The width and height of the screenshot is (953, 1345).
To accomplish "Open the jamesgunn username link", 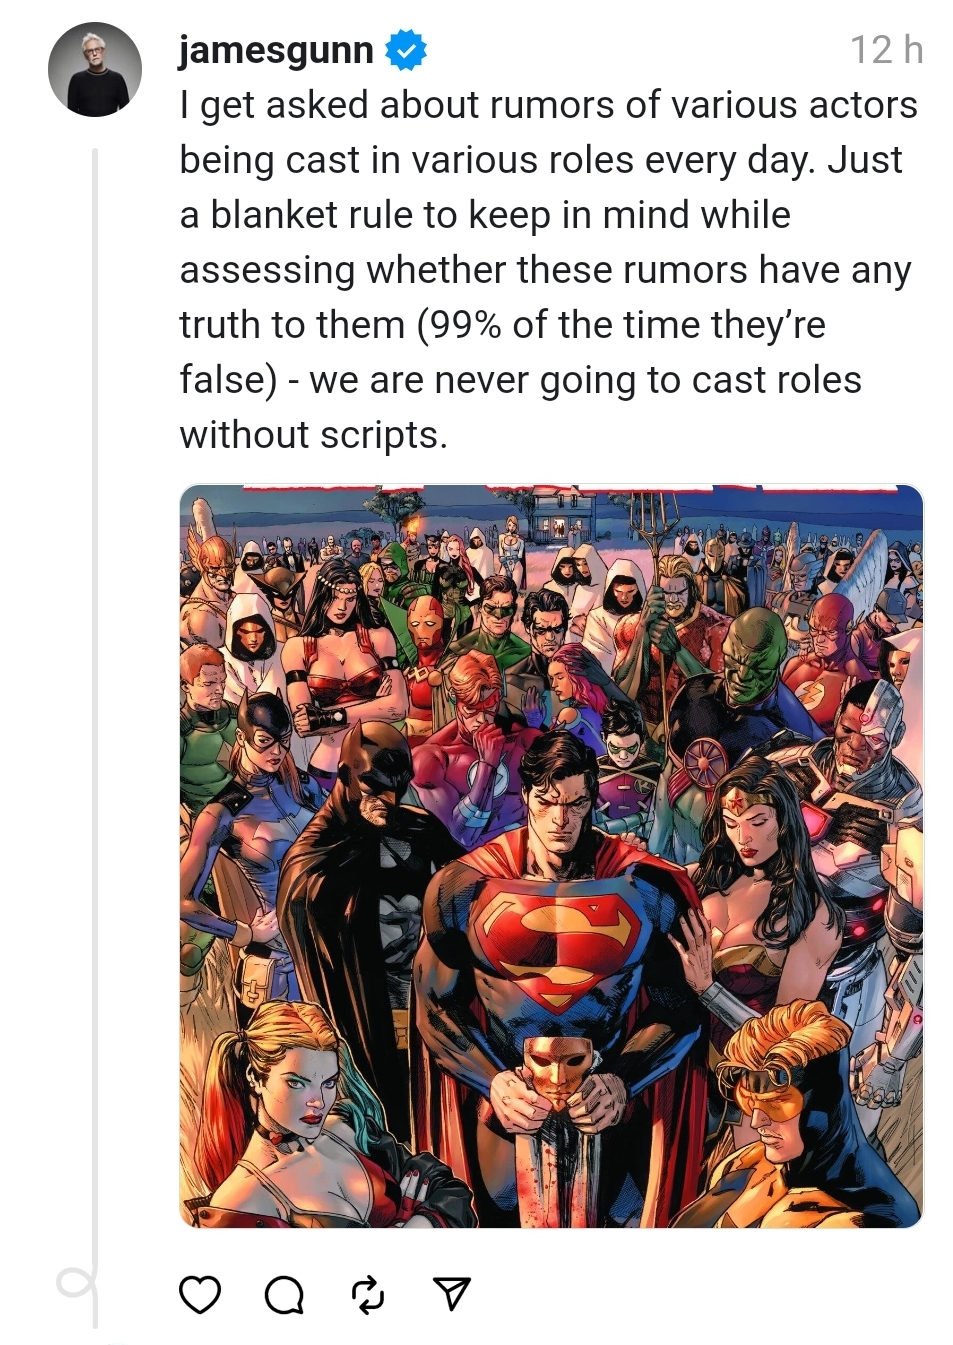I will pos(276,50).
